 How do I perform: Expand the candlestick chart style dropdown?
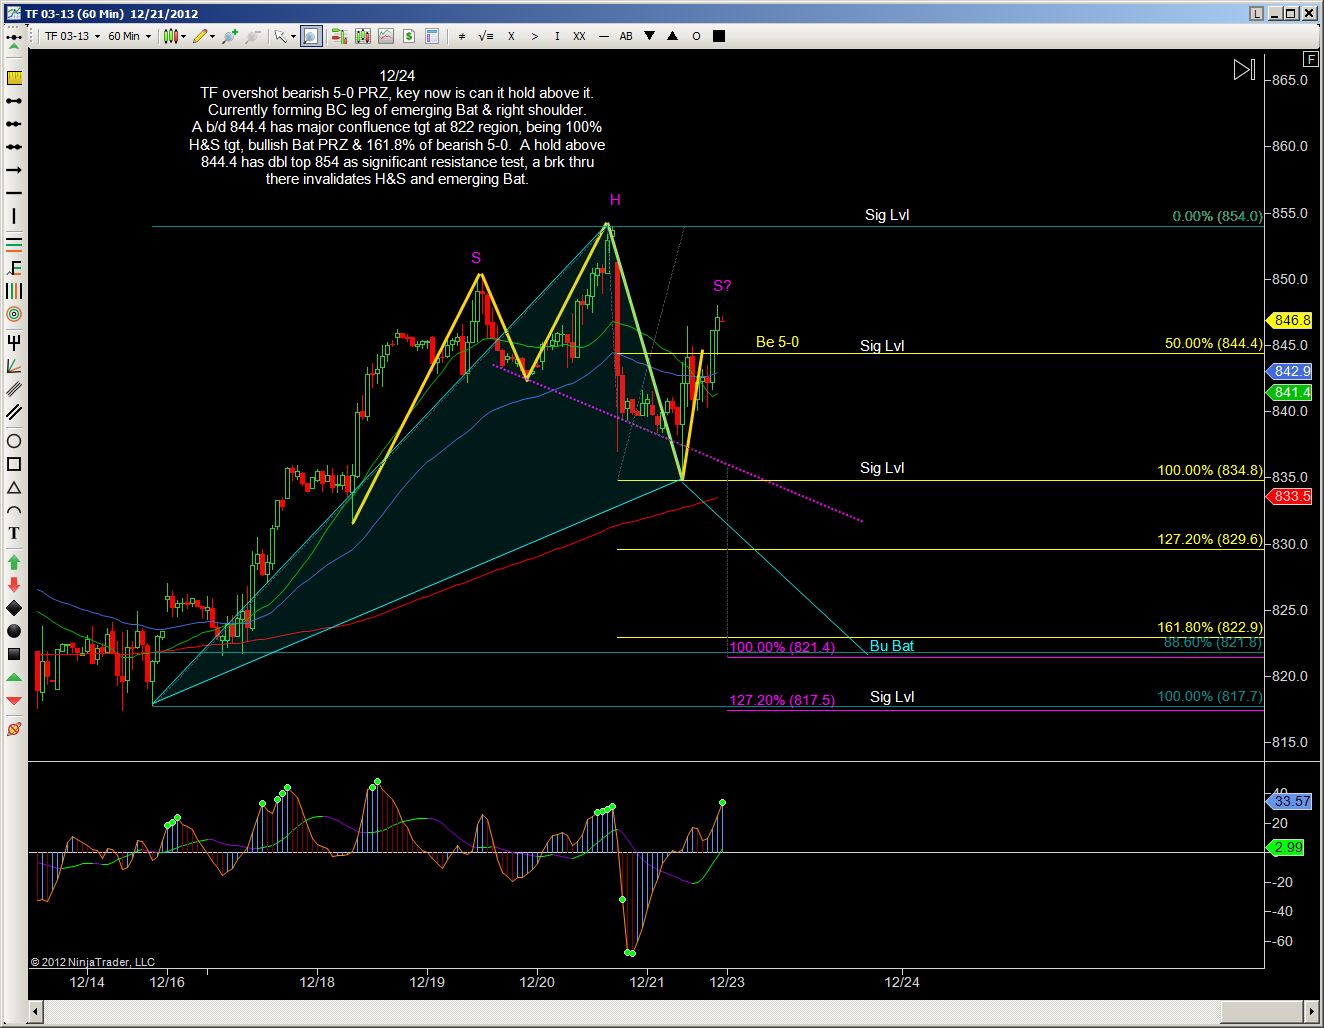tap(183, 36)
